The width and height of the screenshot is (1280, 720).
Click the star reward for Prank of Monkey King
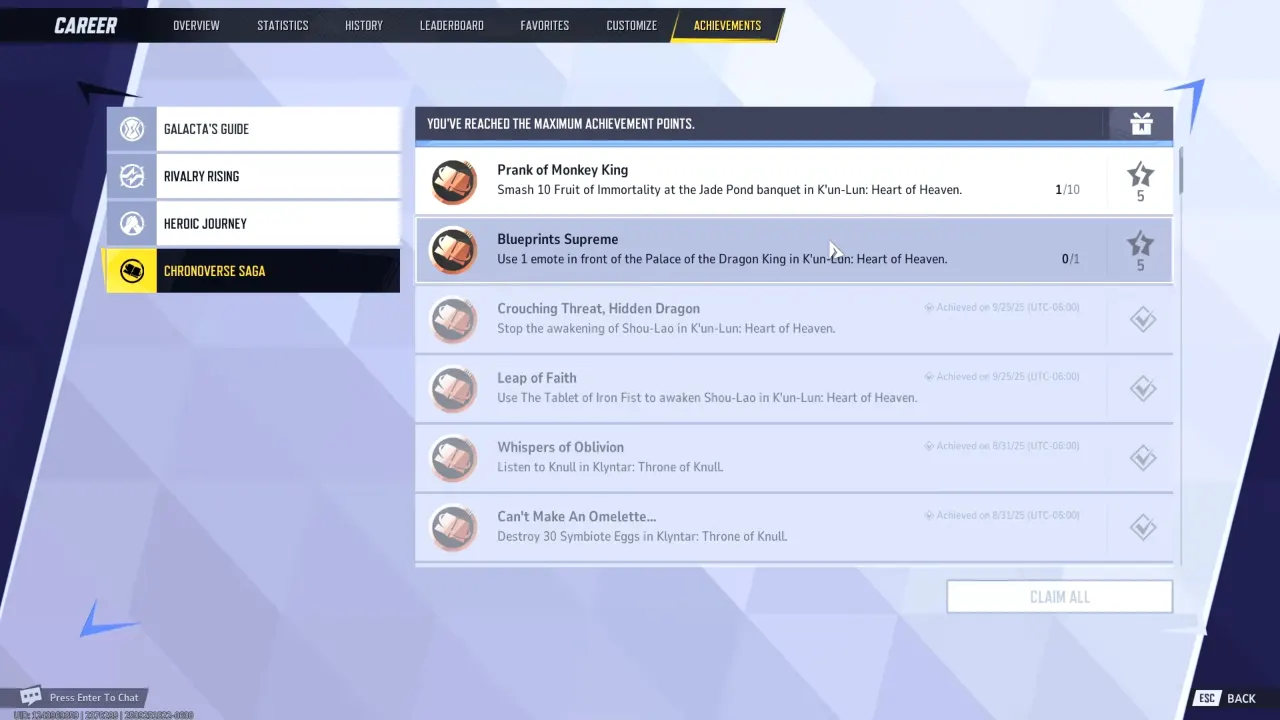pyautogui.click(x=1140, y=181)
